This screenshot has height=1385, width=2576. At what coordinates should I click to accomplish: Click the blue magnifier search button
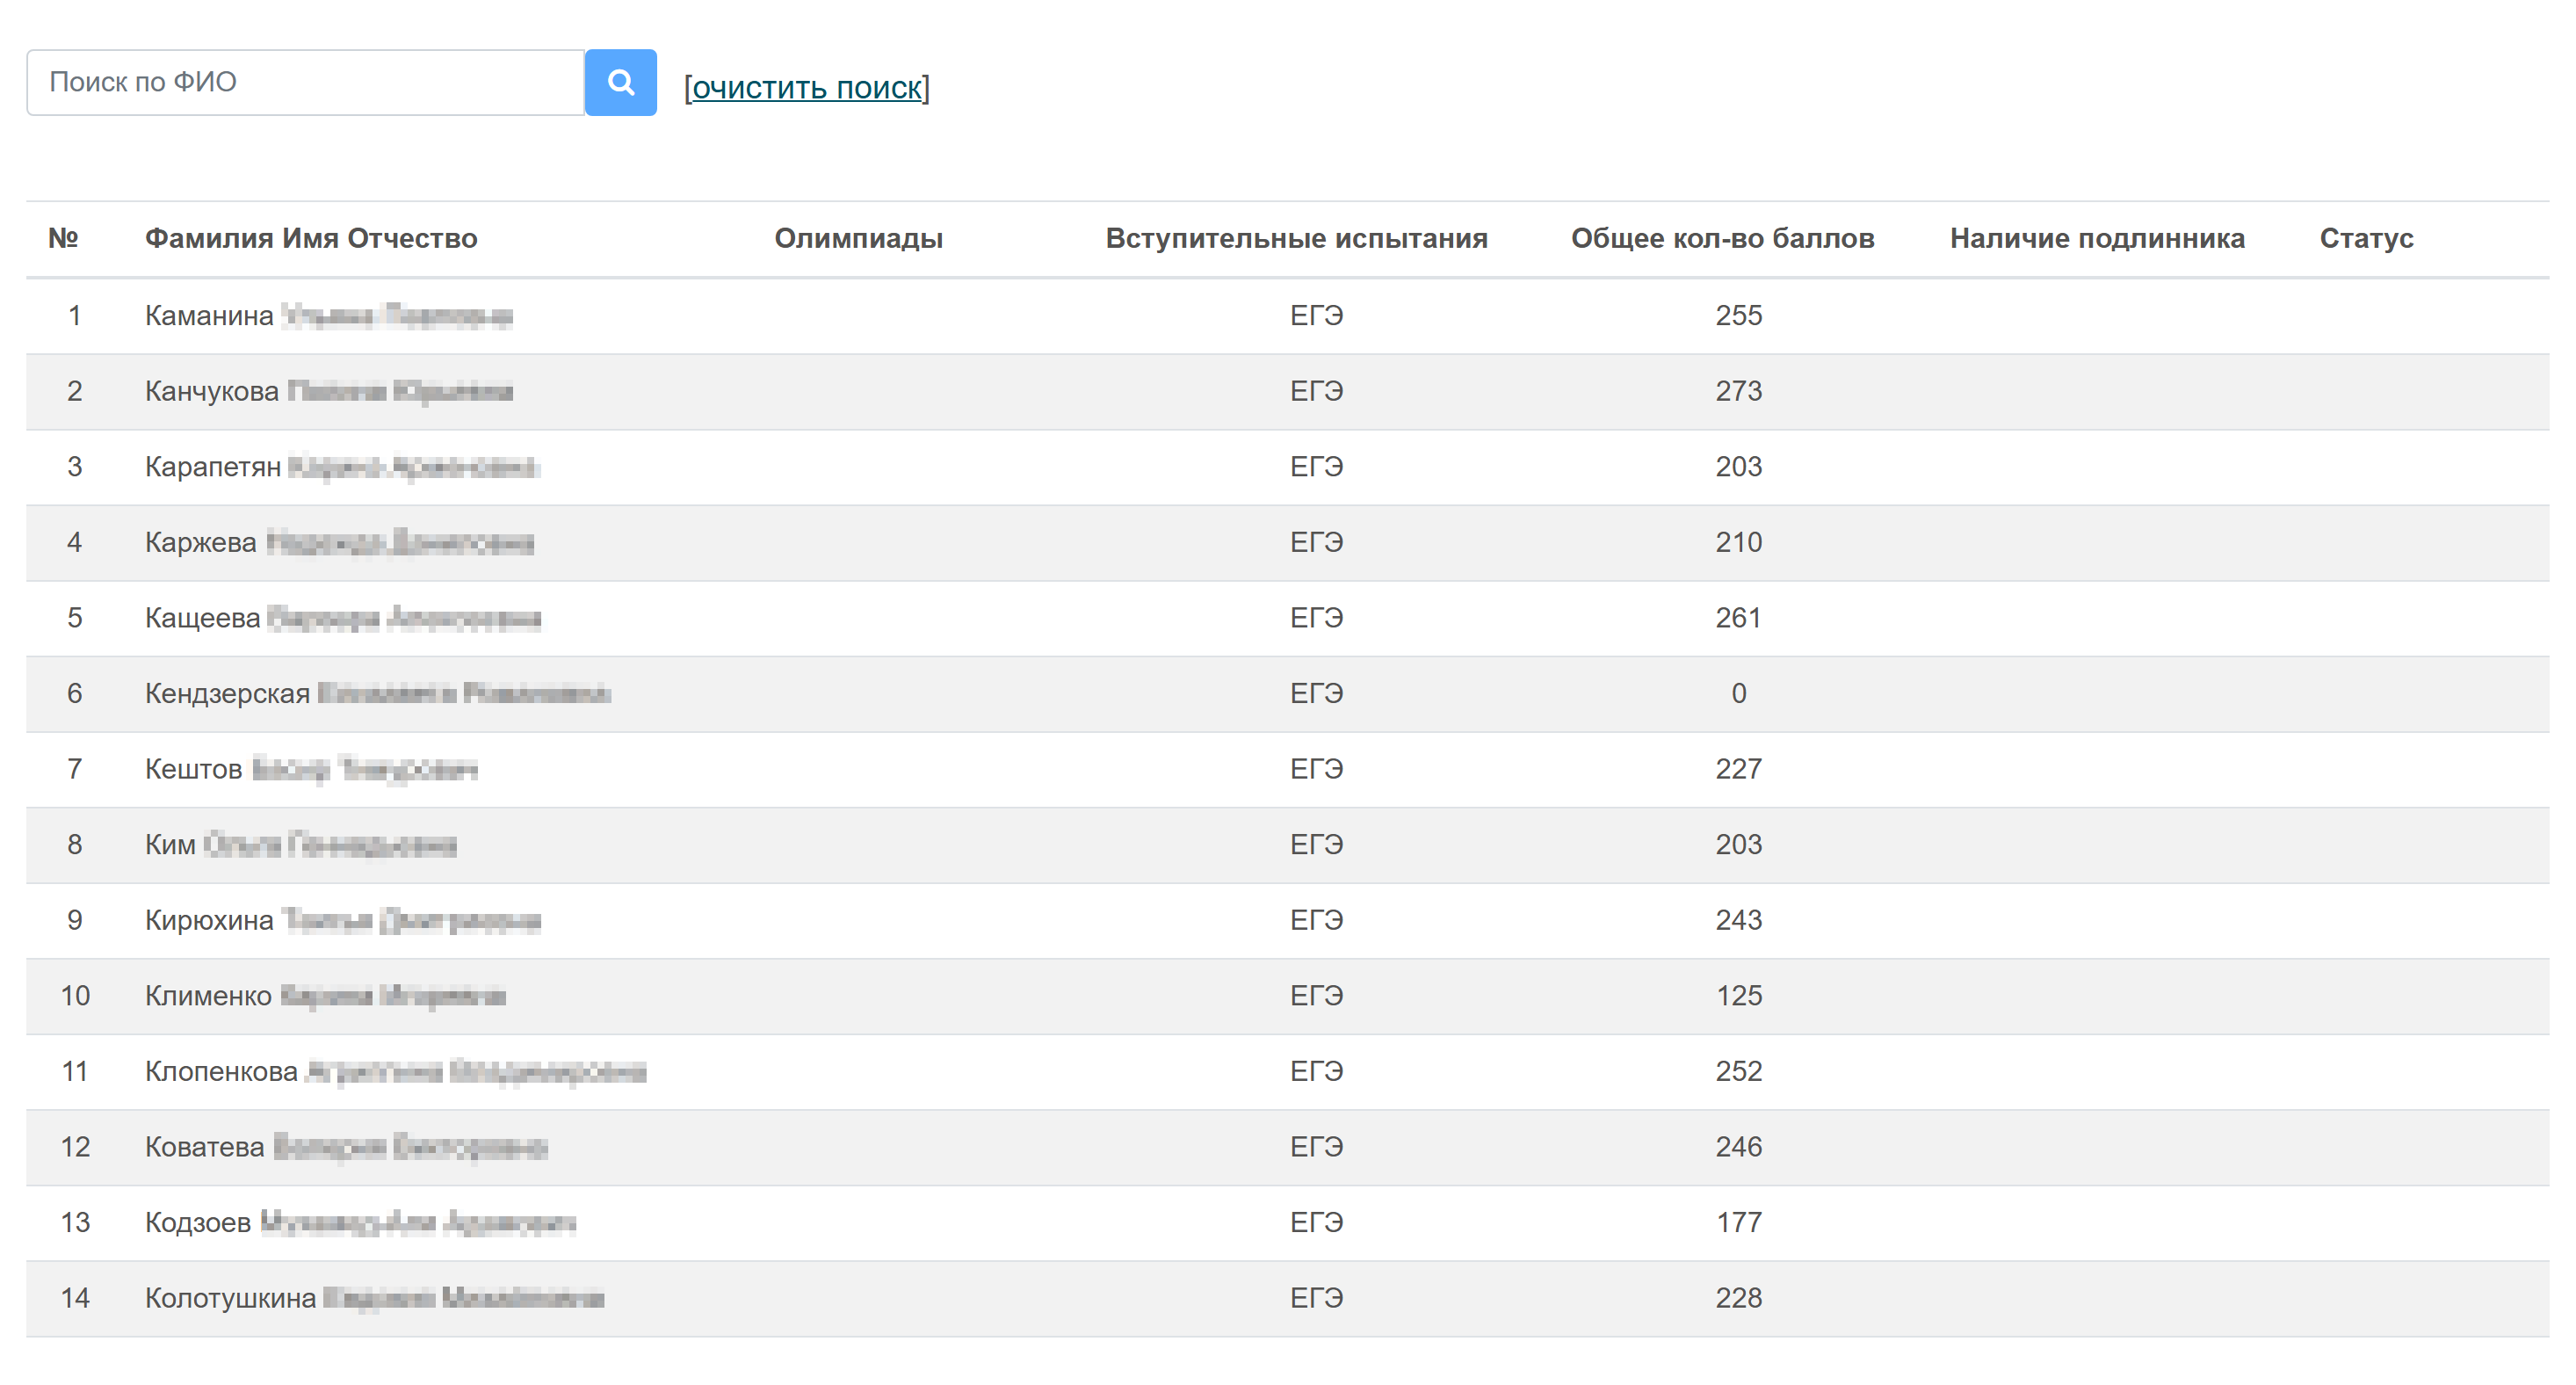[x=620, y=82]
